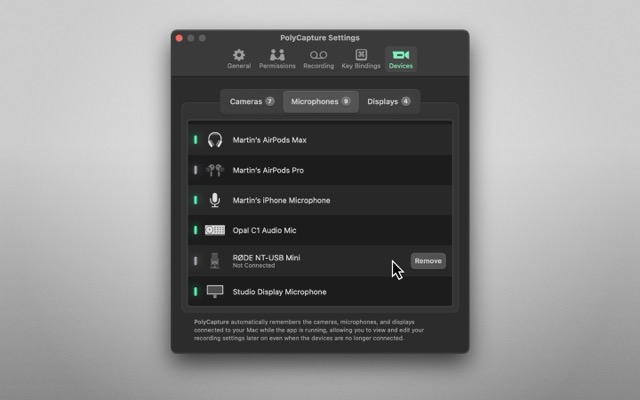Remove the RØDE NT-USB Mini device
Image resolution: width=640 pixels, height=400 pixels.
tap(428, 261)
